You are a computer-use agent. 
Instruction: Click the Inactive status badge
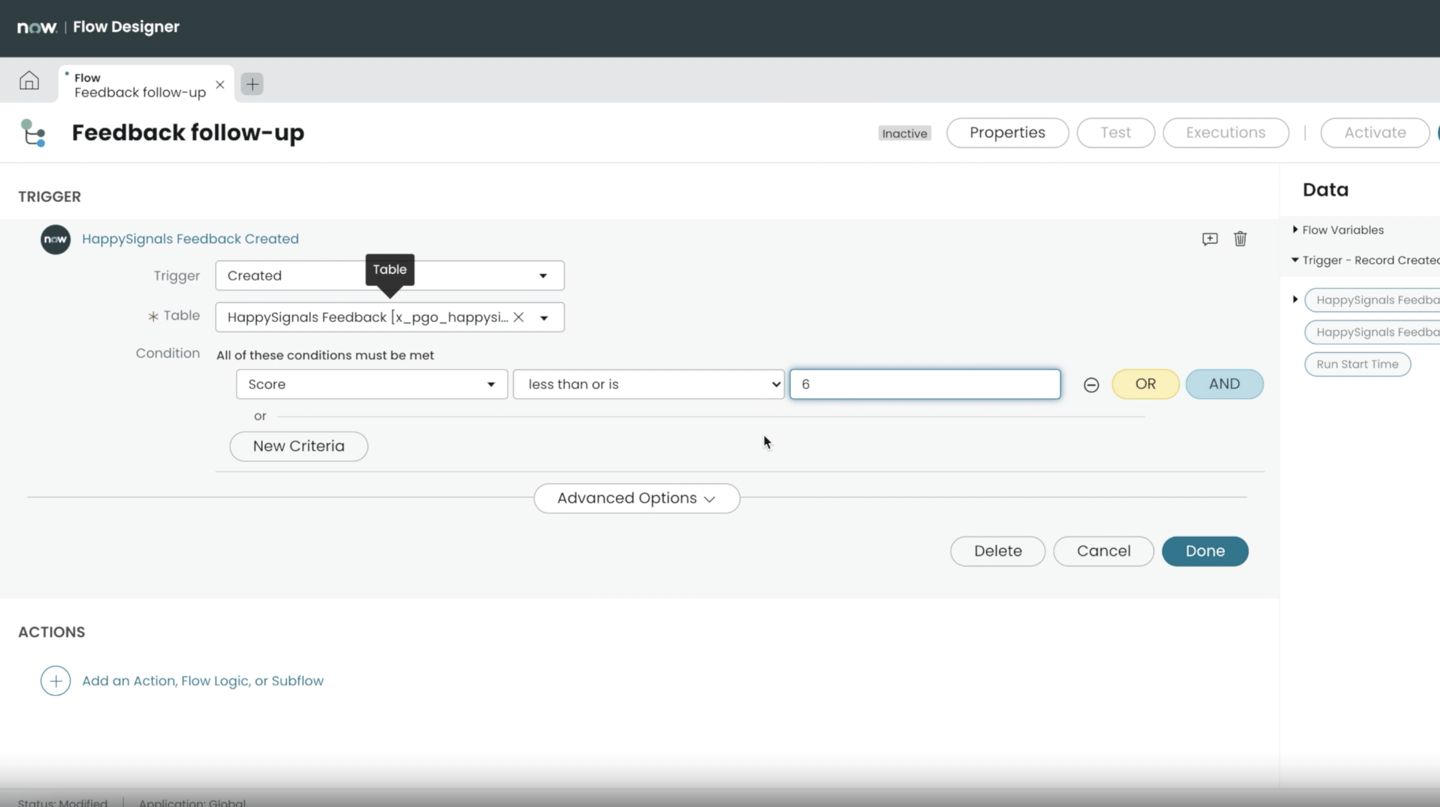tap(903, 132)
